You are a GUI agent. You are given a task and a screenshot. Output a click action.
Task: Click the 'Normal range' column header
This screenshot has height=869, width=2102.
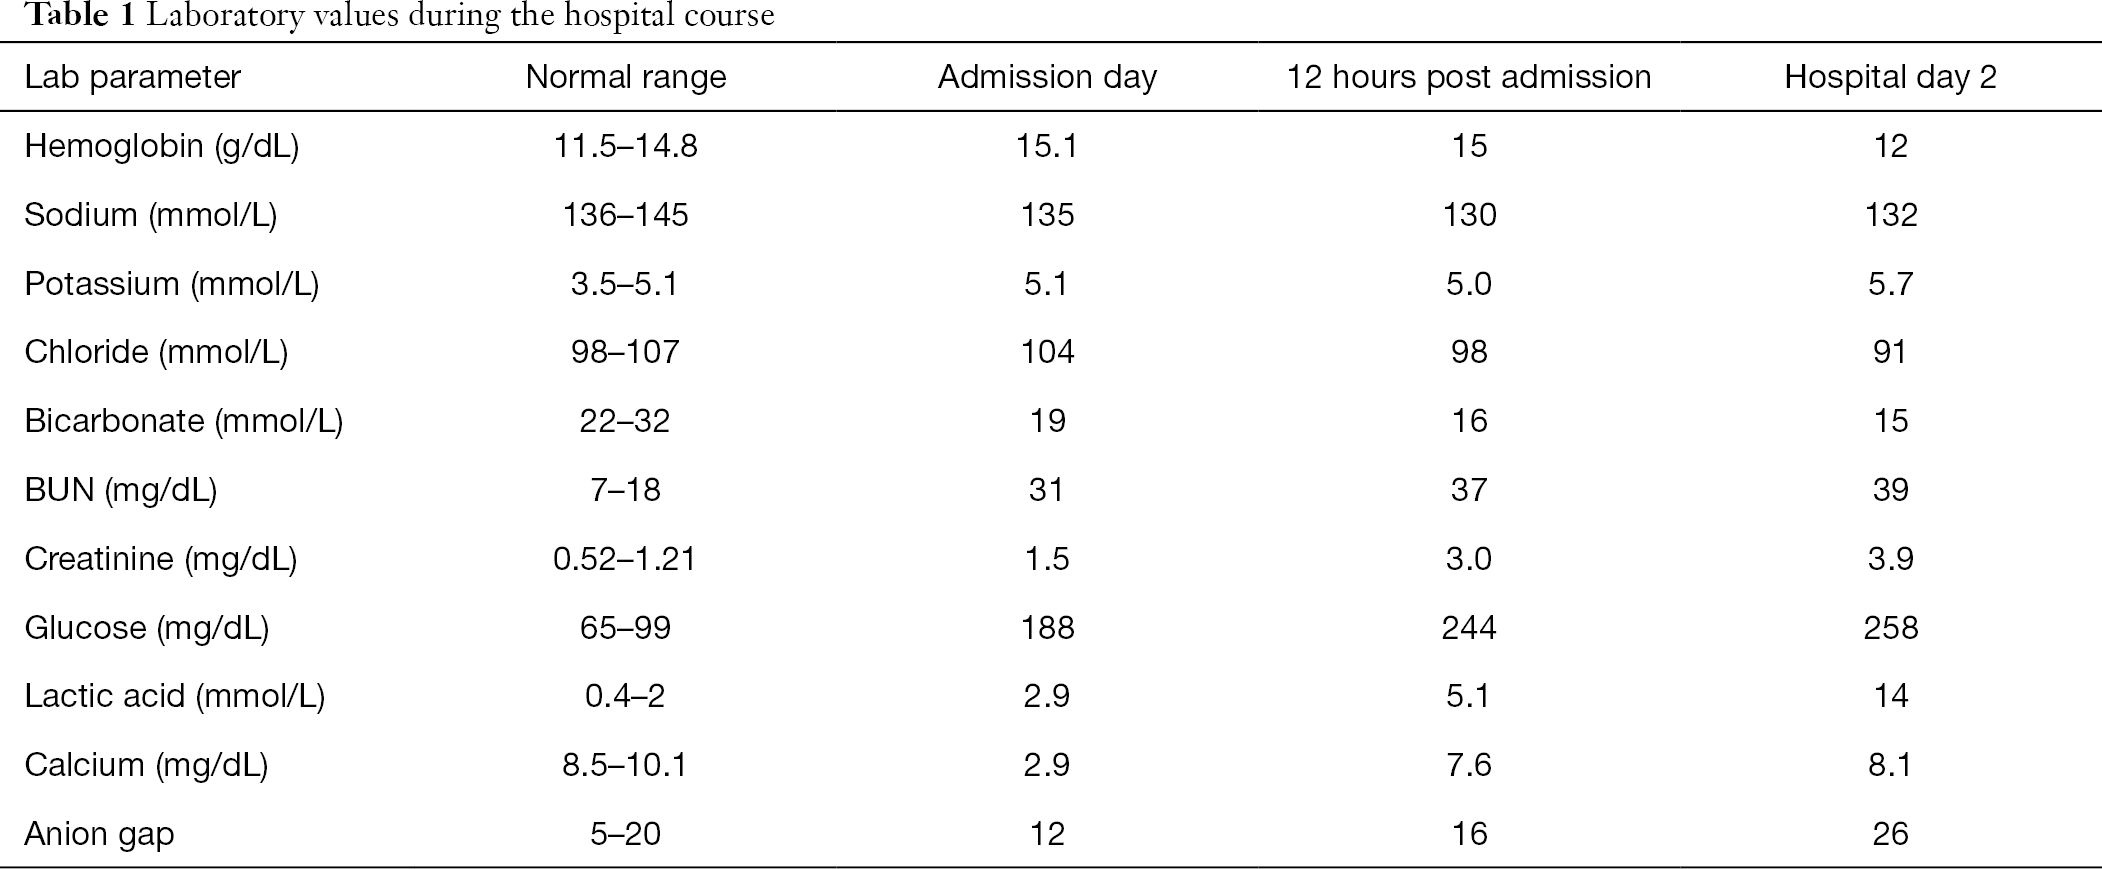point(626,77)
